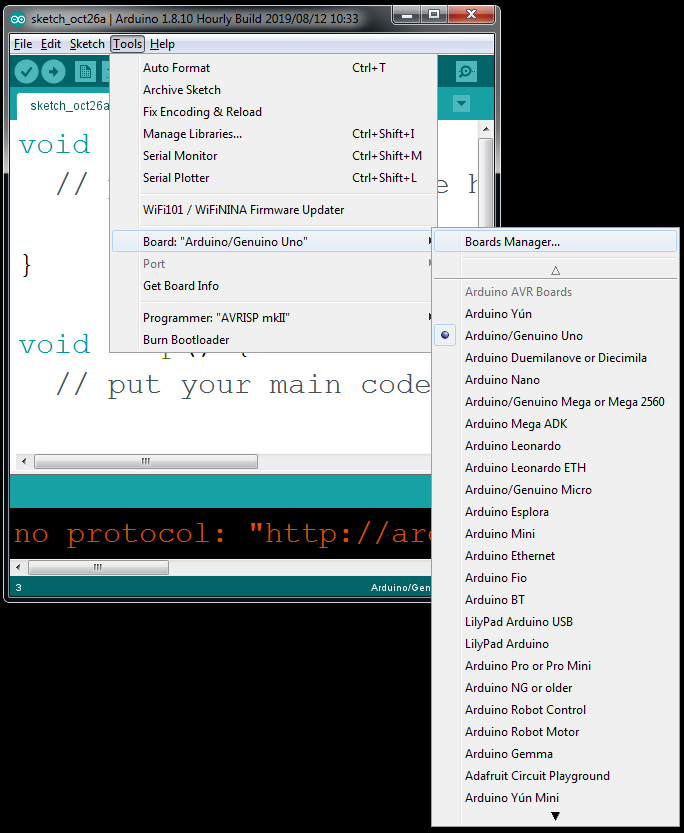The width and height of the screenshot is (684, 833).
Task: Open the Sketch menu
Action: (87, 44)
